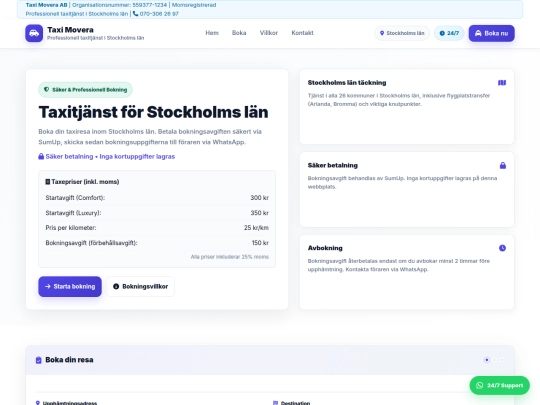Click the Taxi Movera brand title

click(70, 30)
